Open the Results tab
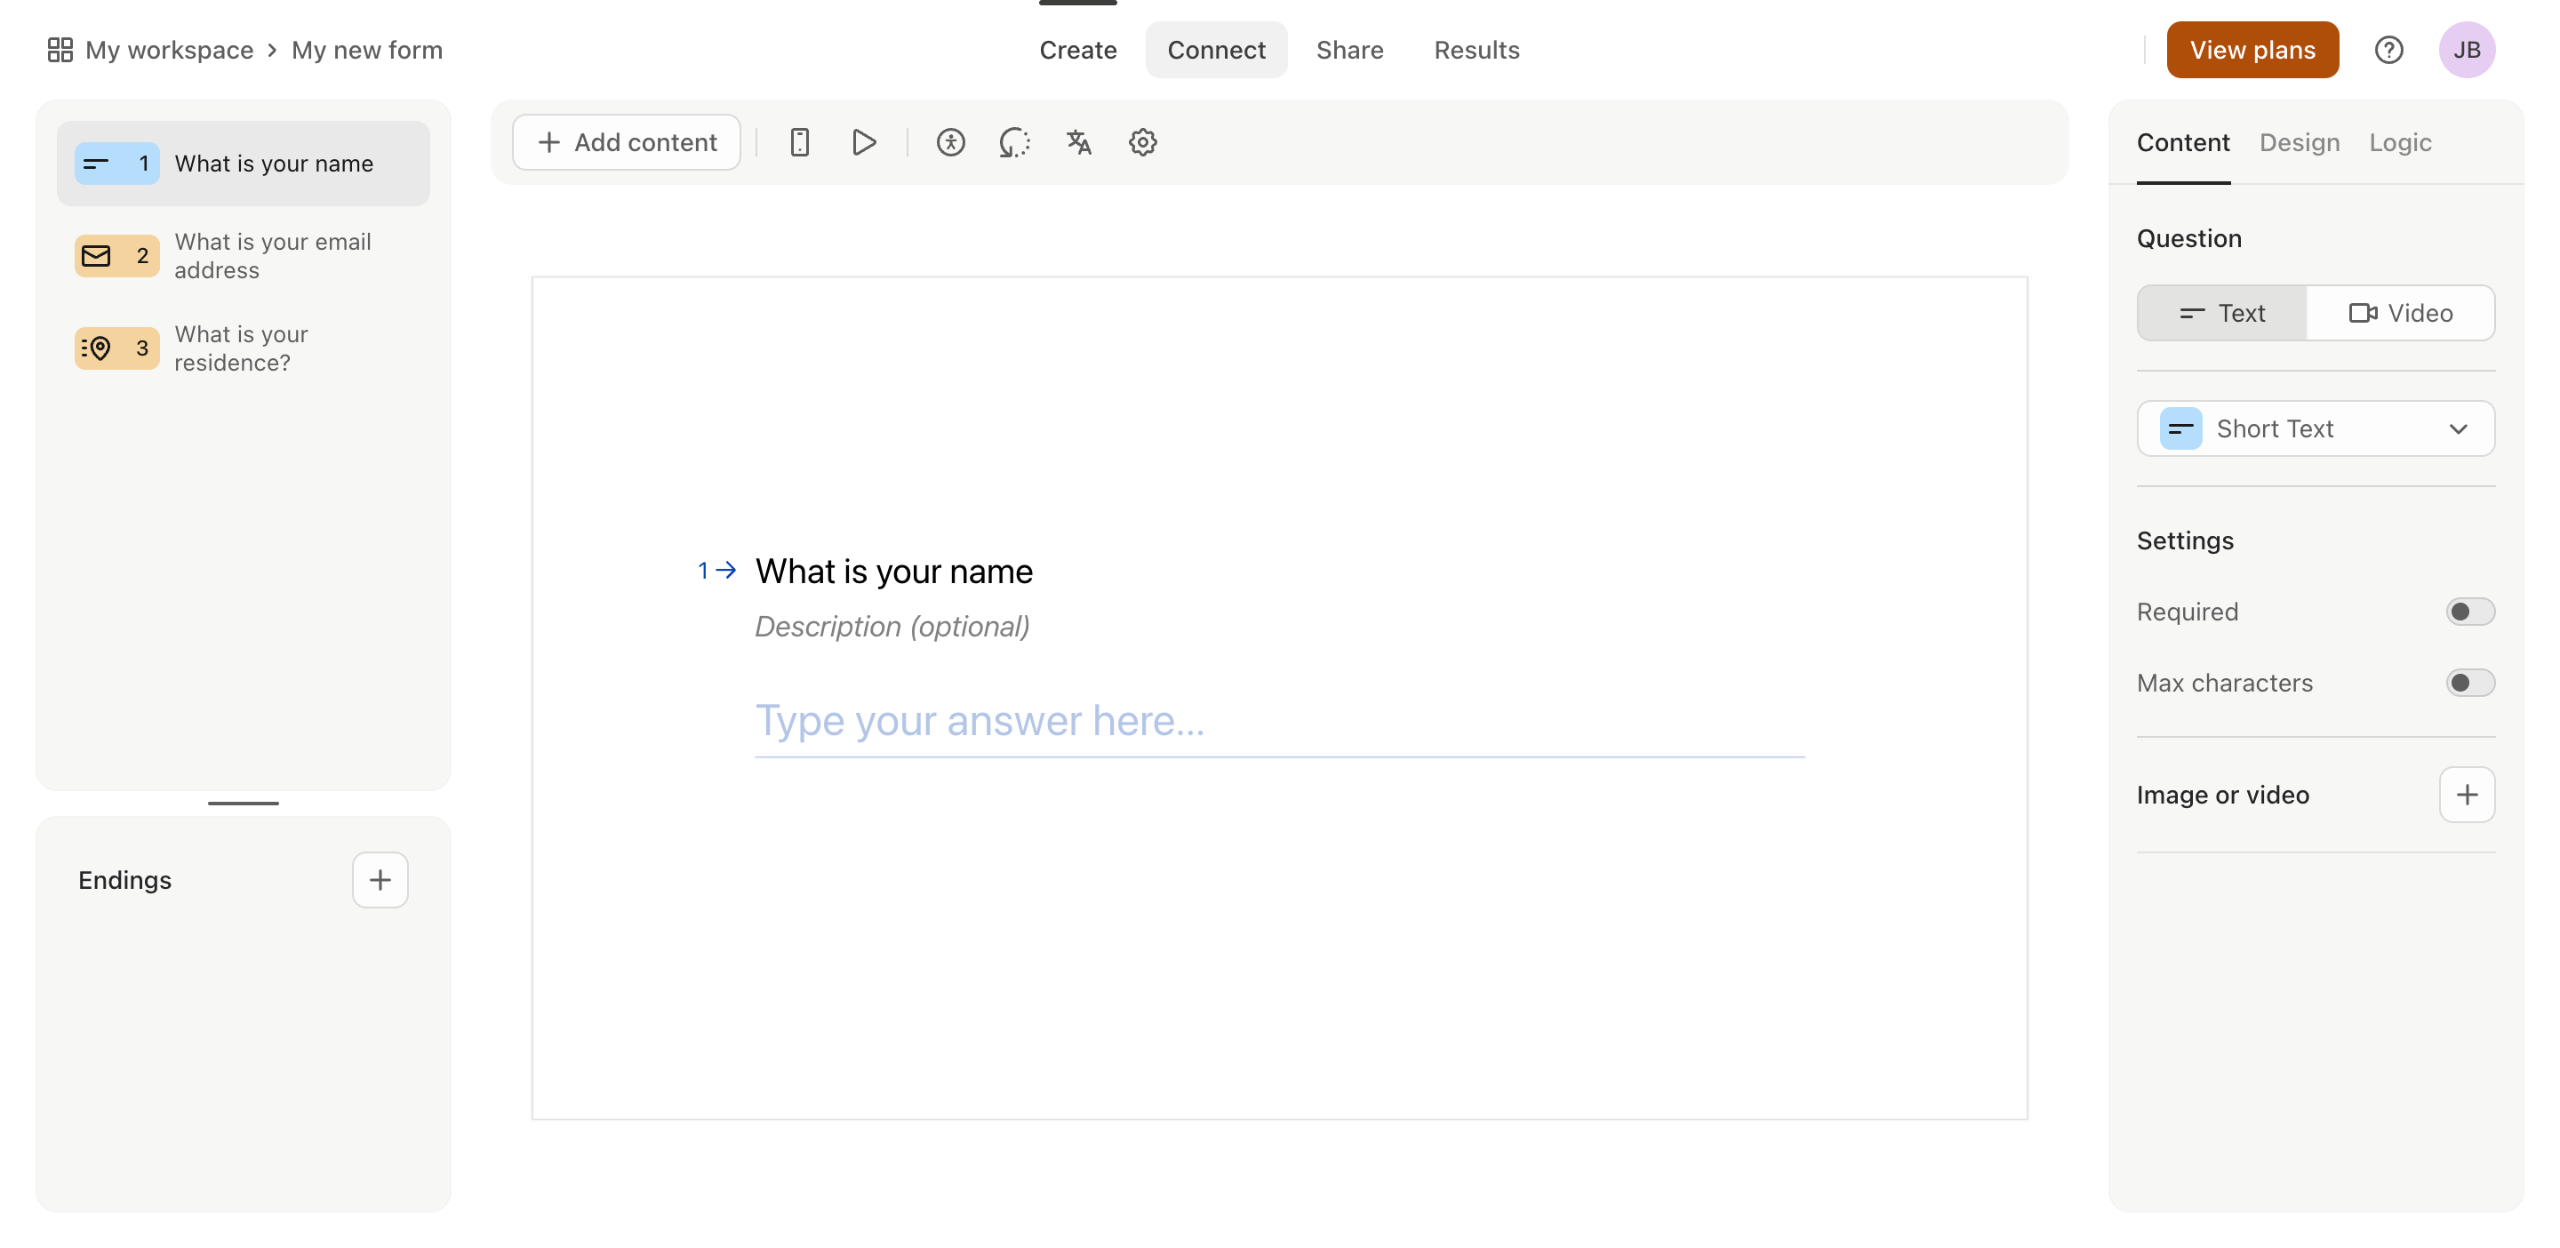Screen dimensions: 2560x1248 coord(1476,50)
